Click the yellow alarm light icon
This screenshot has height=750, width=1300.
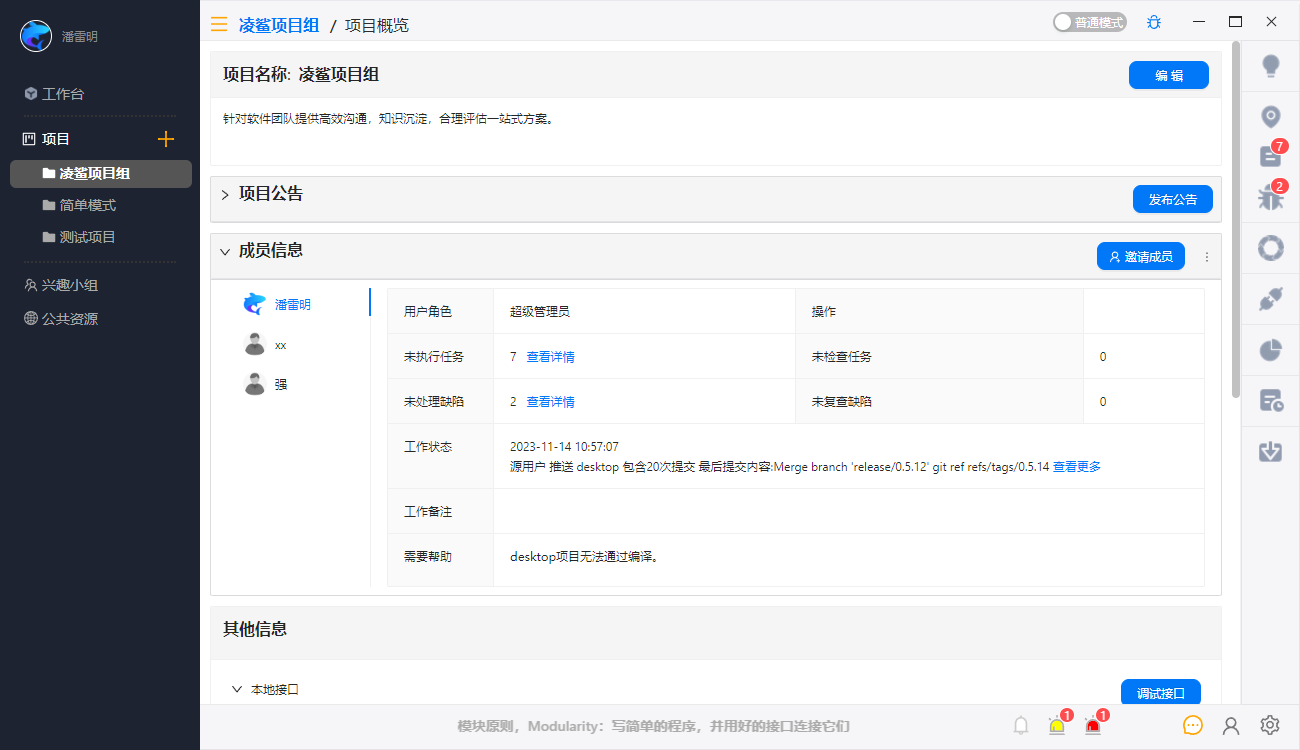(x=1057, y=726)
